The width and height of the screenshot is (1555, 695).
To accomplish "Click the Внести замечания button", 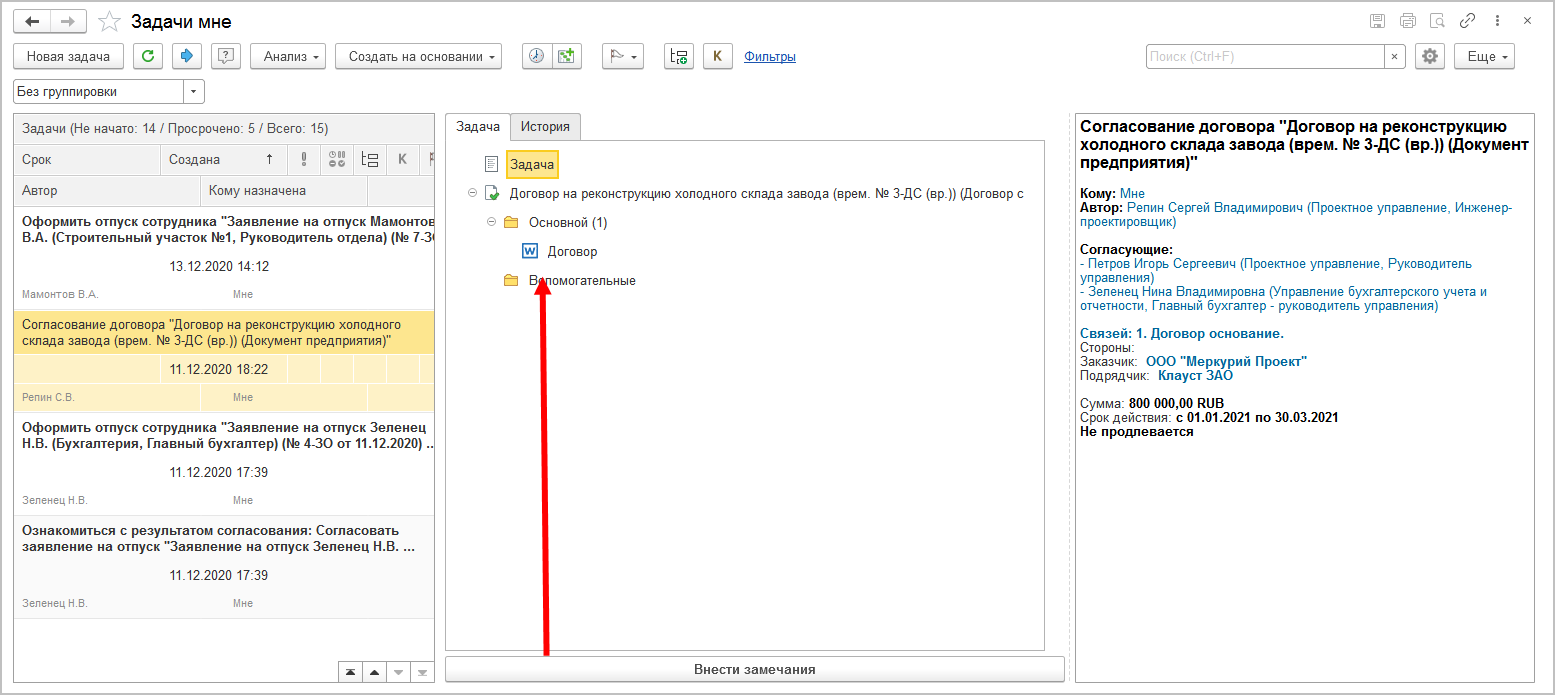I will pos(755,669).
